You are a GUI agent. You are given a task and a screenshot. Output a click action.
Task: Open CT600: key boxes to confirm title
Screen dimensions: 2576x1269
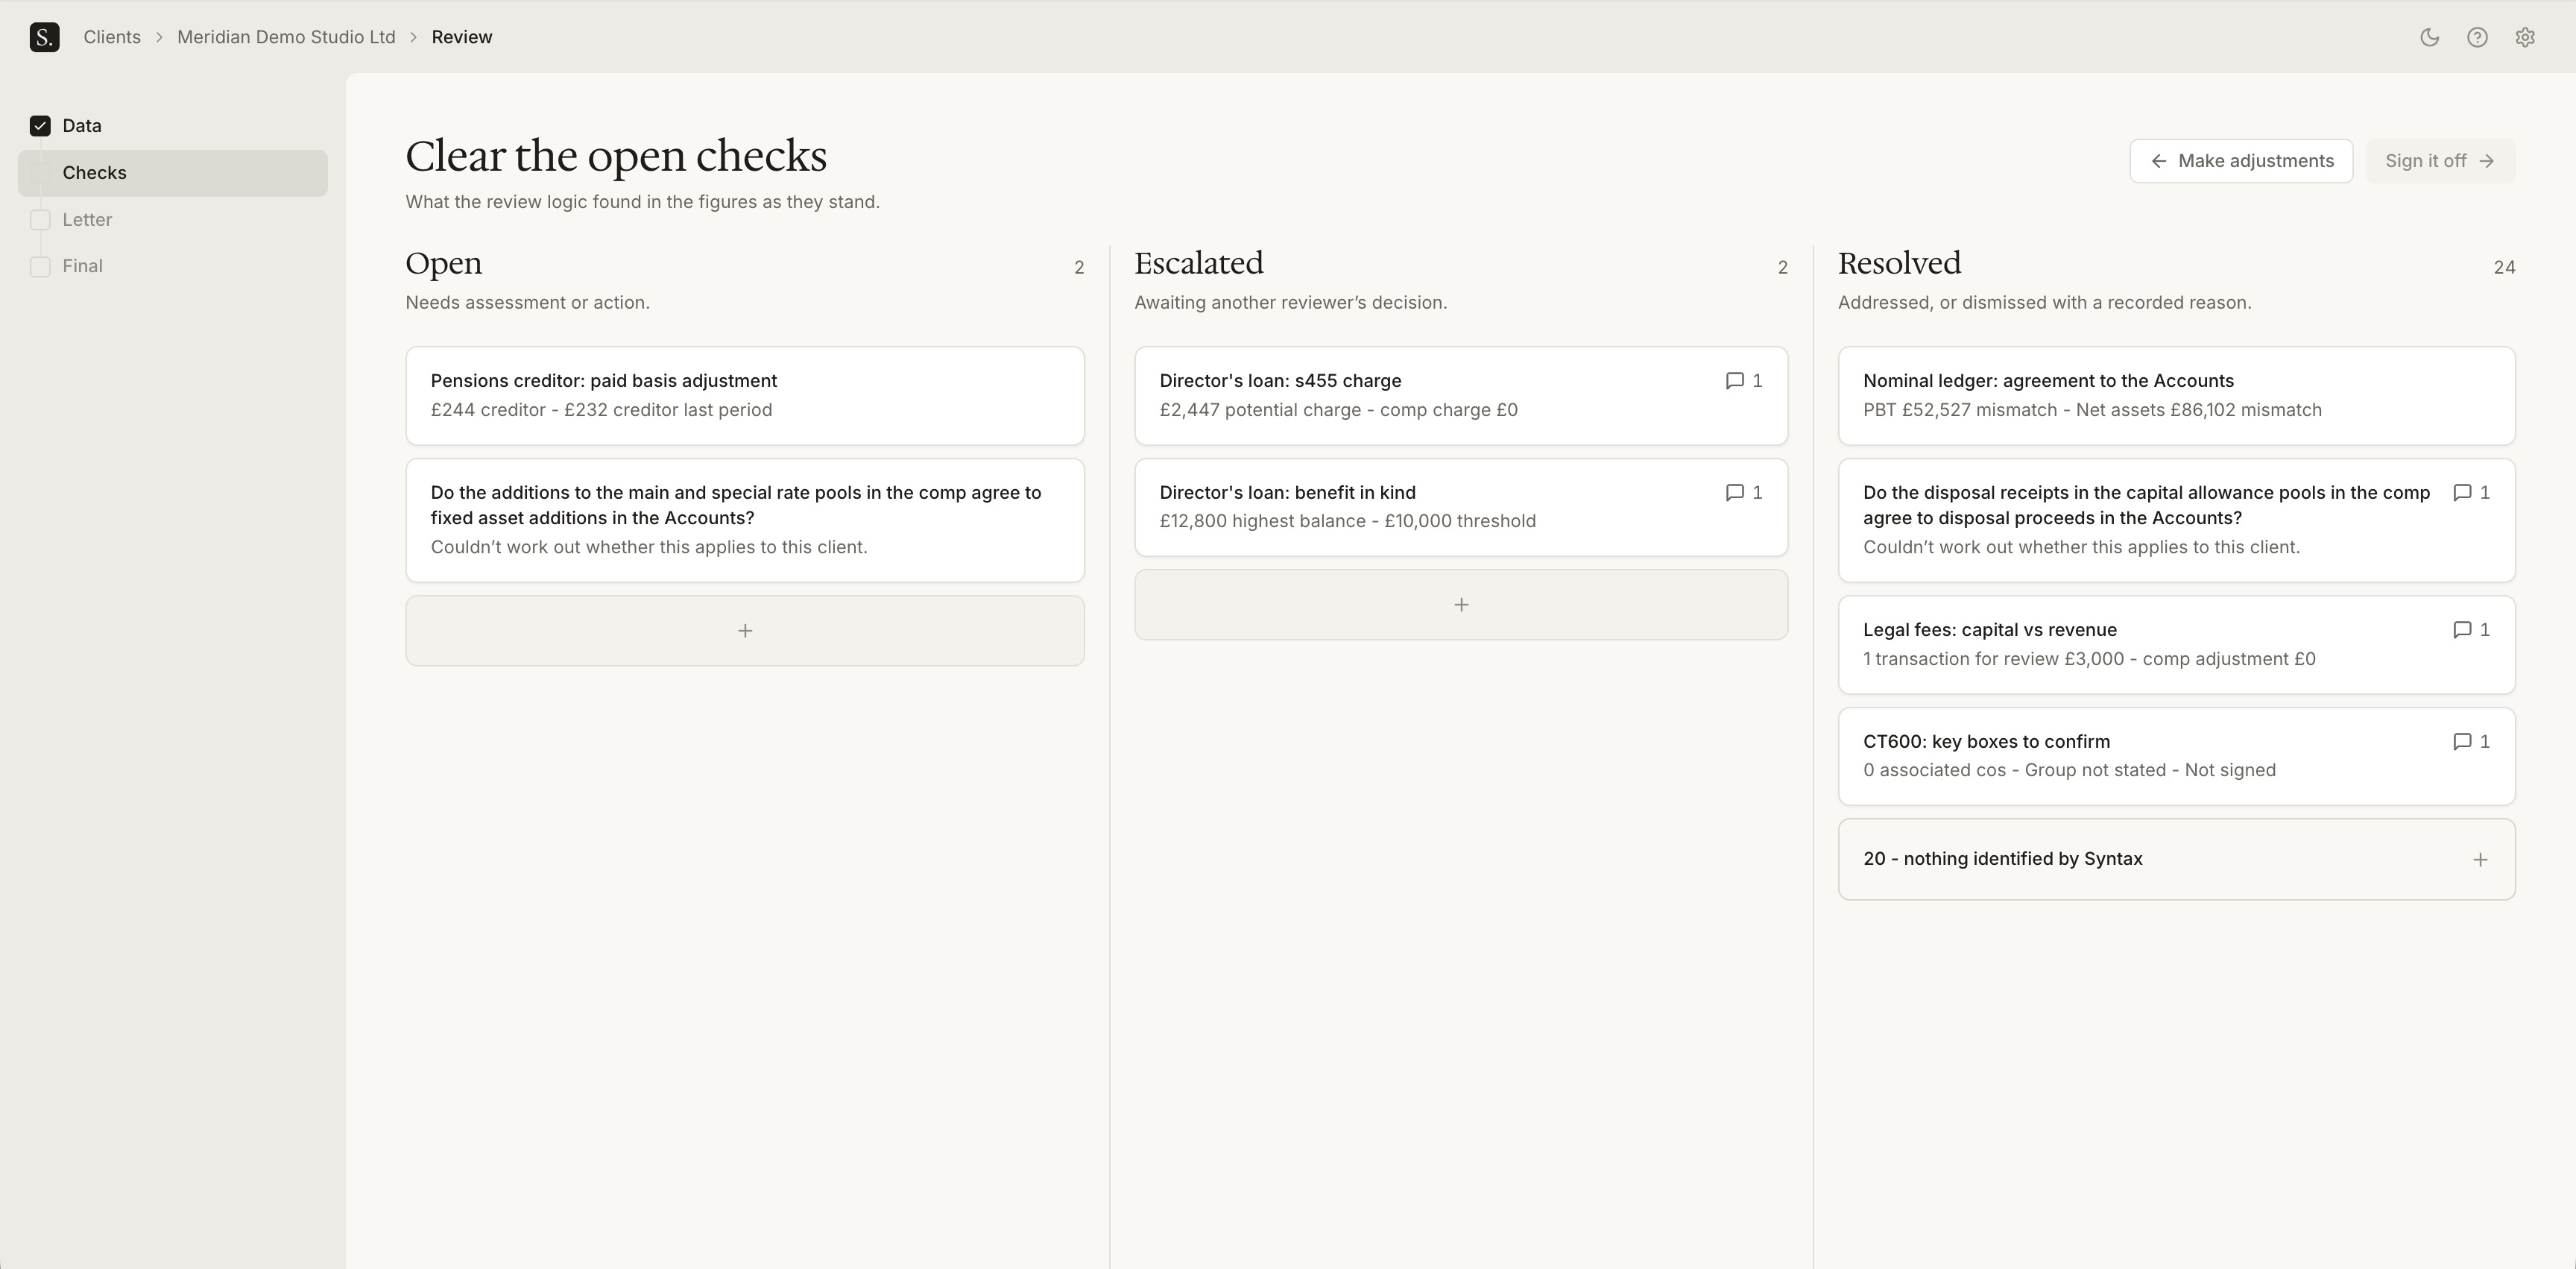point(1986,742)
